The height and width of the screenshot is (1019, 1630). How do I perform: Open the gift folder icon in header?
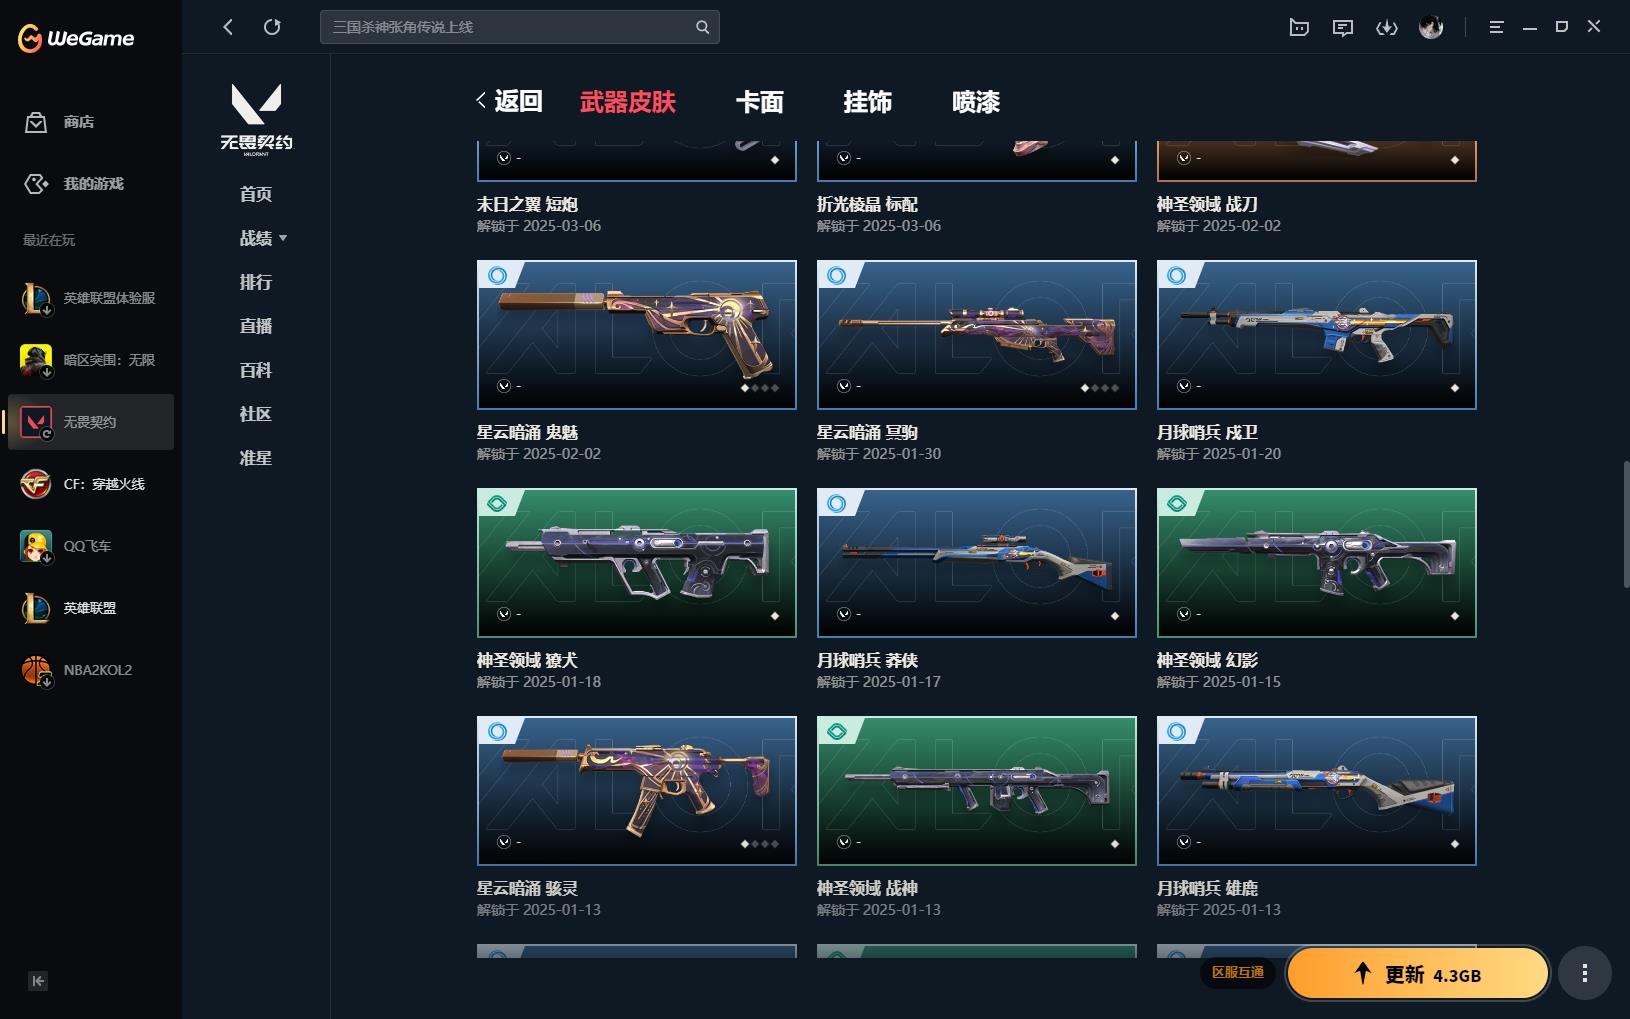pyautogui.click(x=1299, y=27)
